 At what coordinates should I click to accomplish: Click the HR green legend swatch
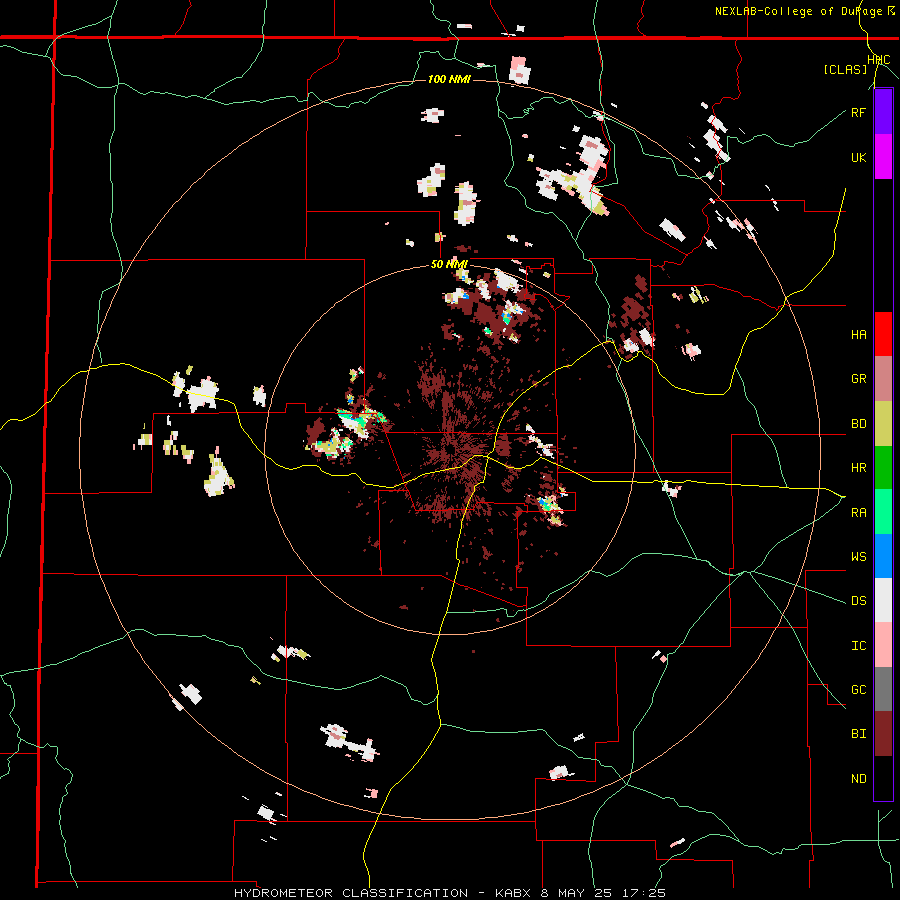[883, 468]
